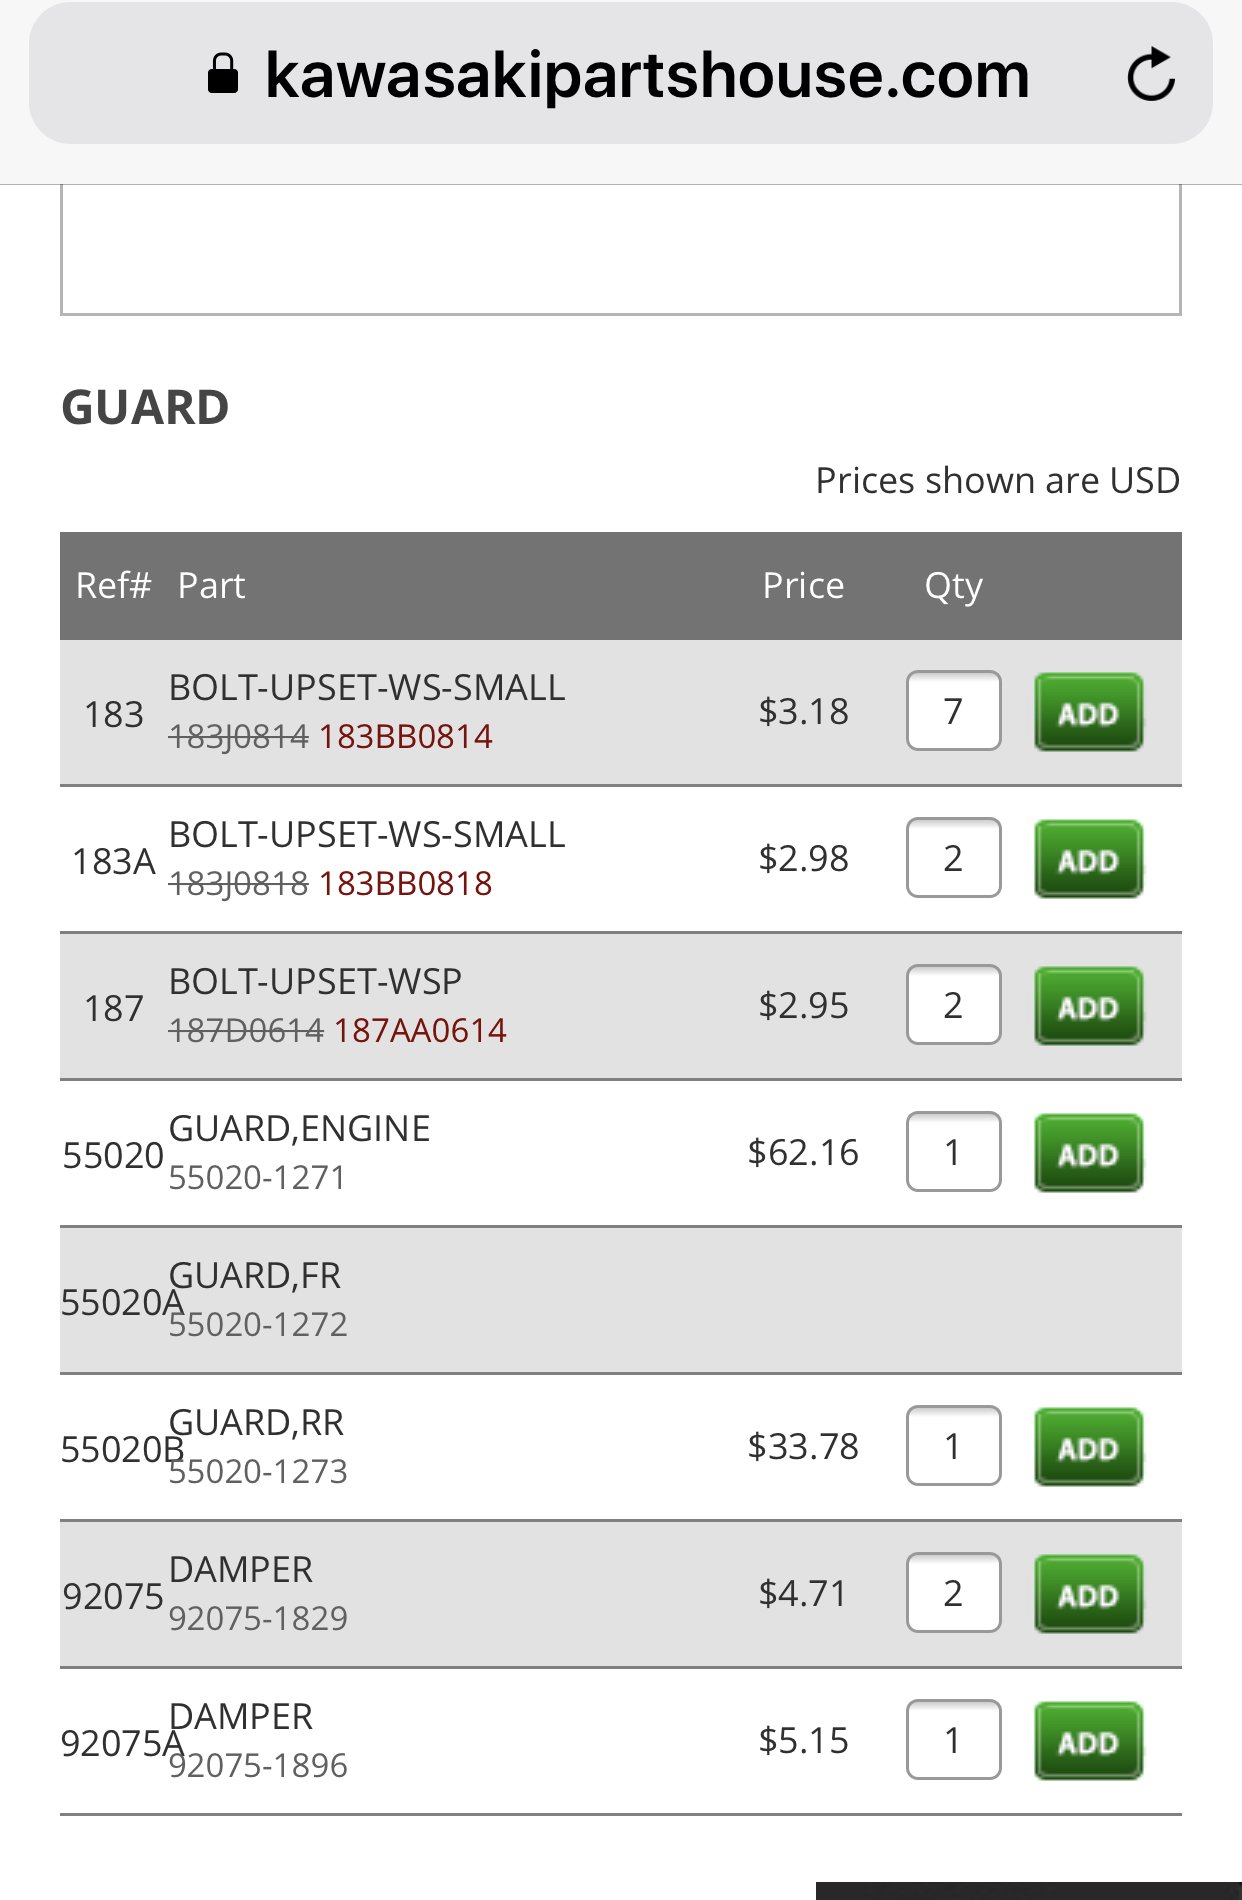Screen dimensions: 1242x1900
Task: Edit quantity field for ref 183
Action: [953, 711]
